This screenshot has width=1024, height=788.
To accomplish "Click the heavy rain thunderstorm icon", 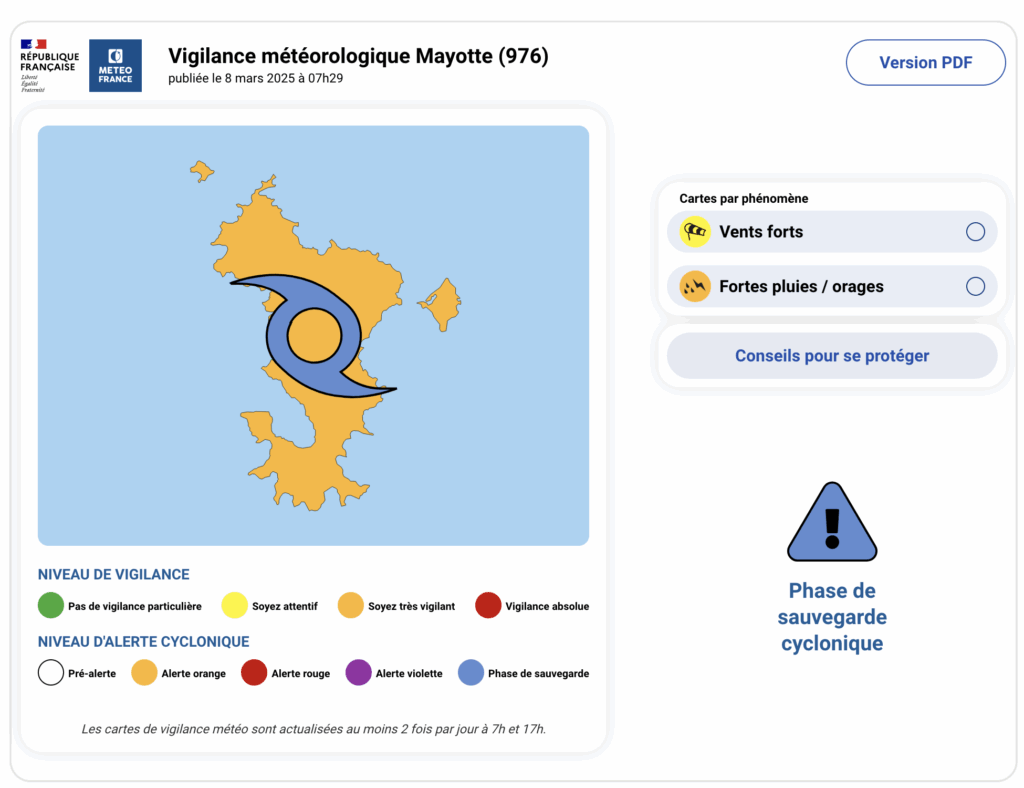I will (x=695, y=287).
